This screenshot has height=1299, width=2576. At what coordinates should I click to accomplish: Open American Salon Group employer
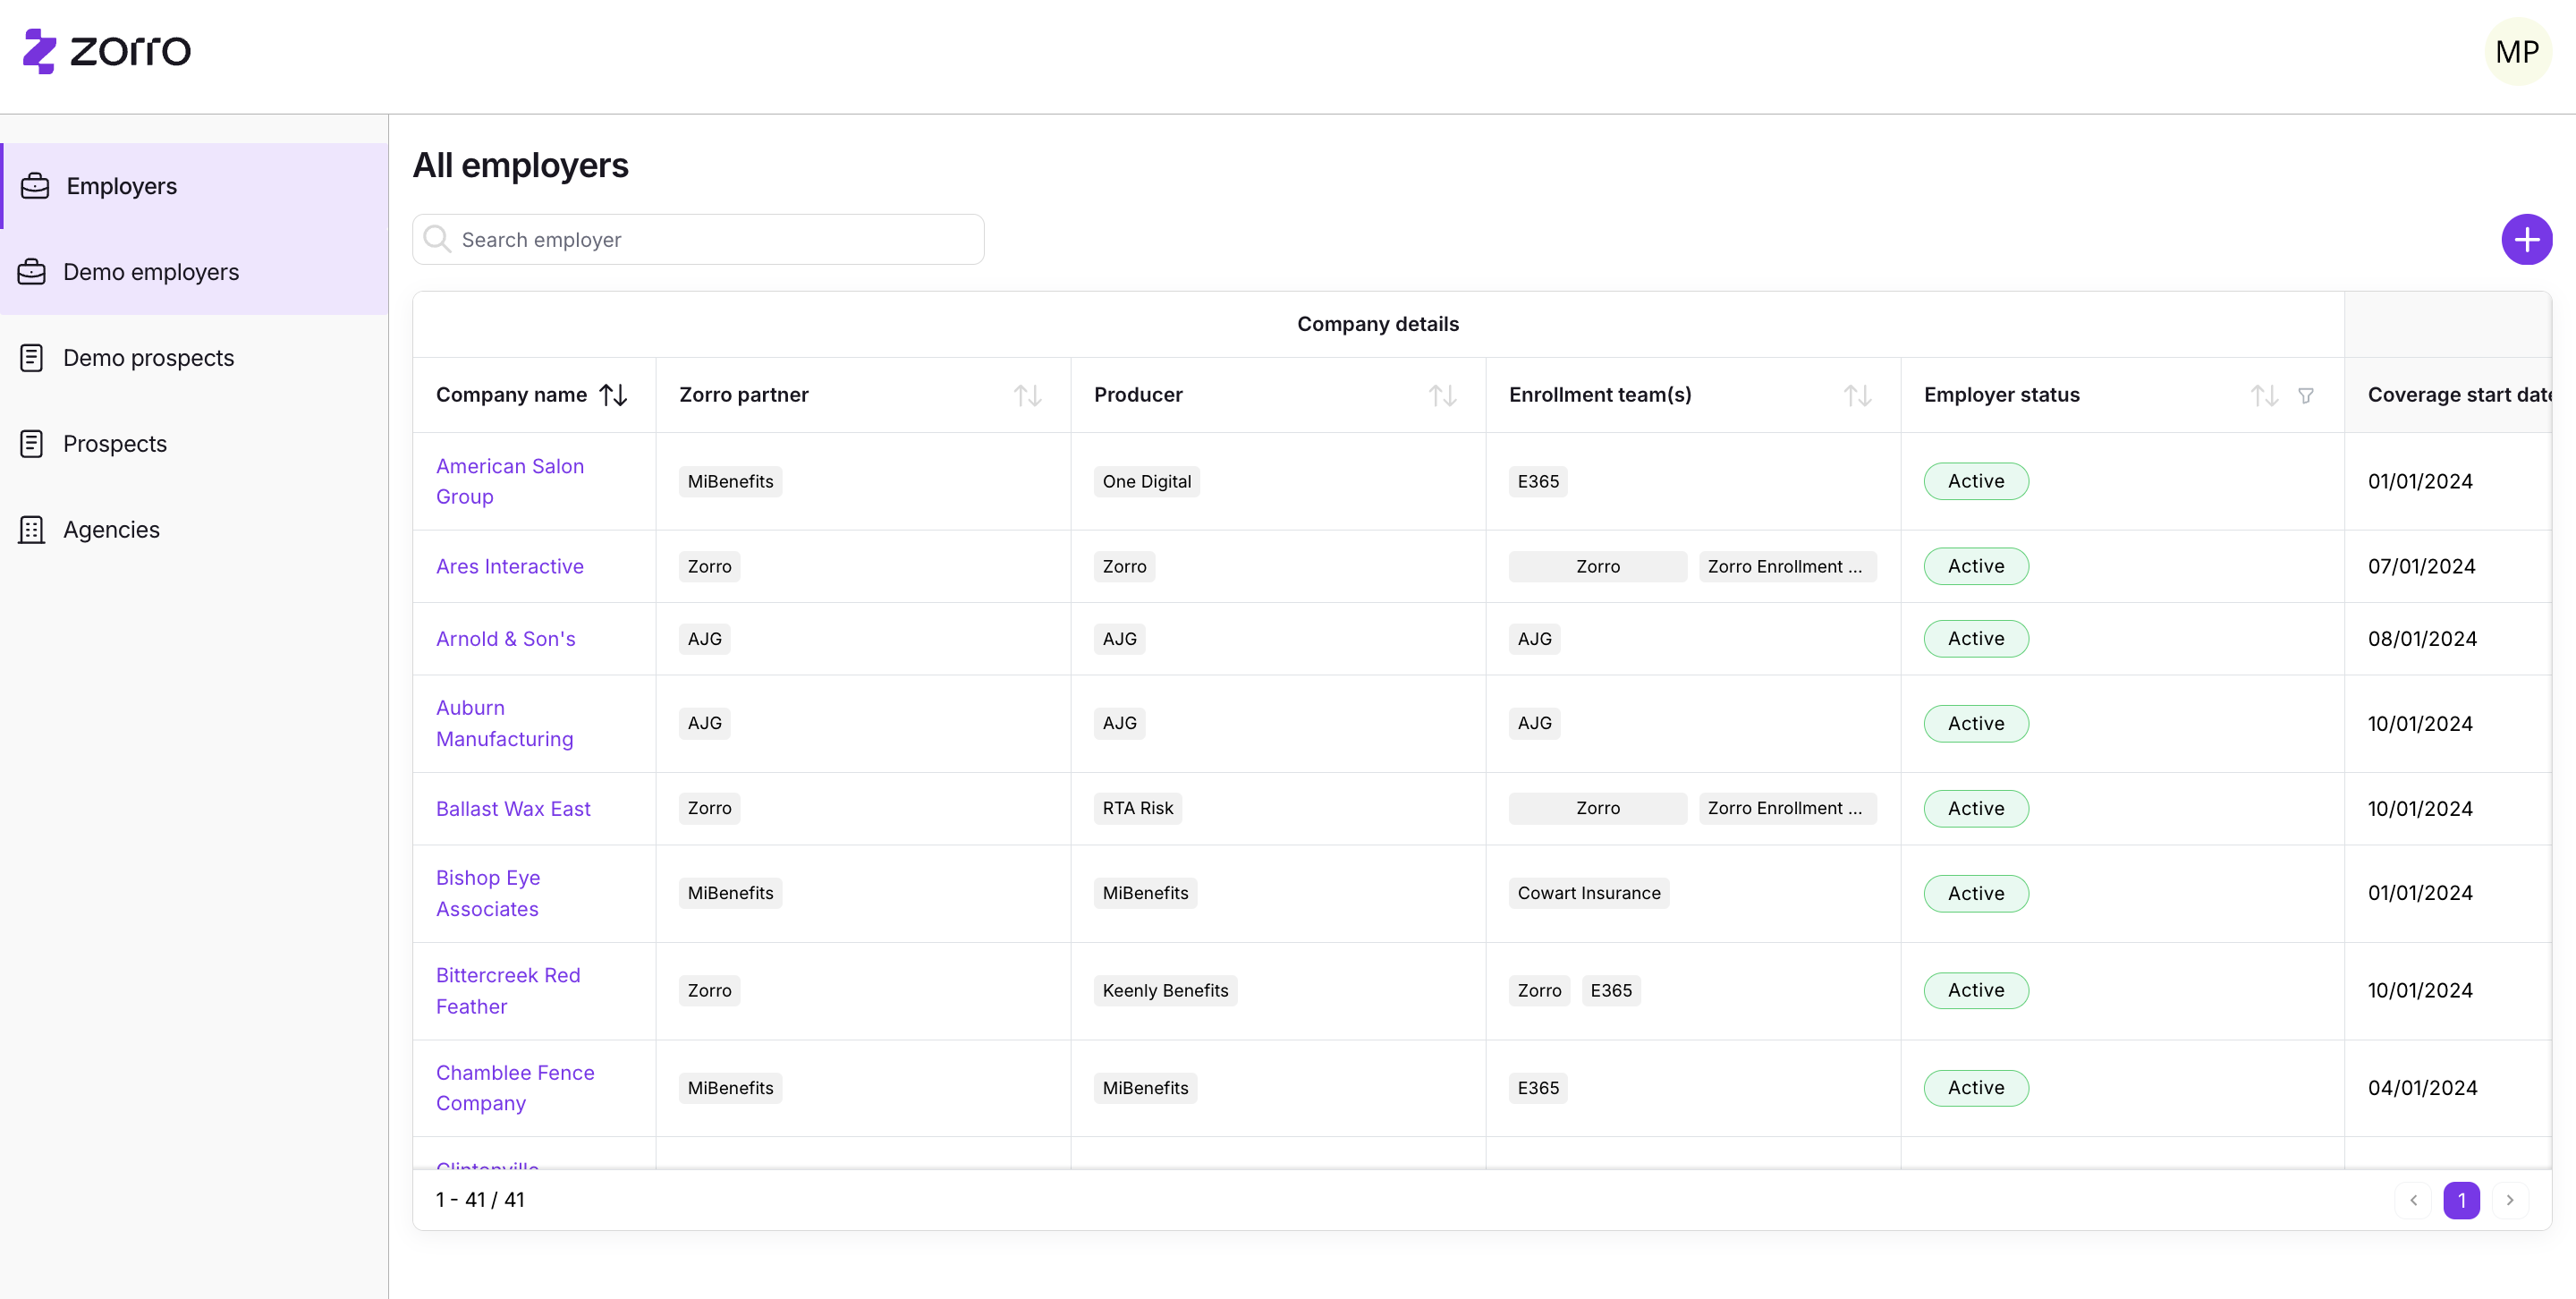click(510, 481)
